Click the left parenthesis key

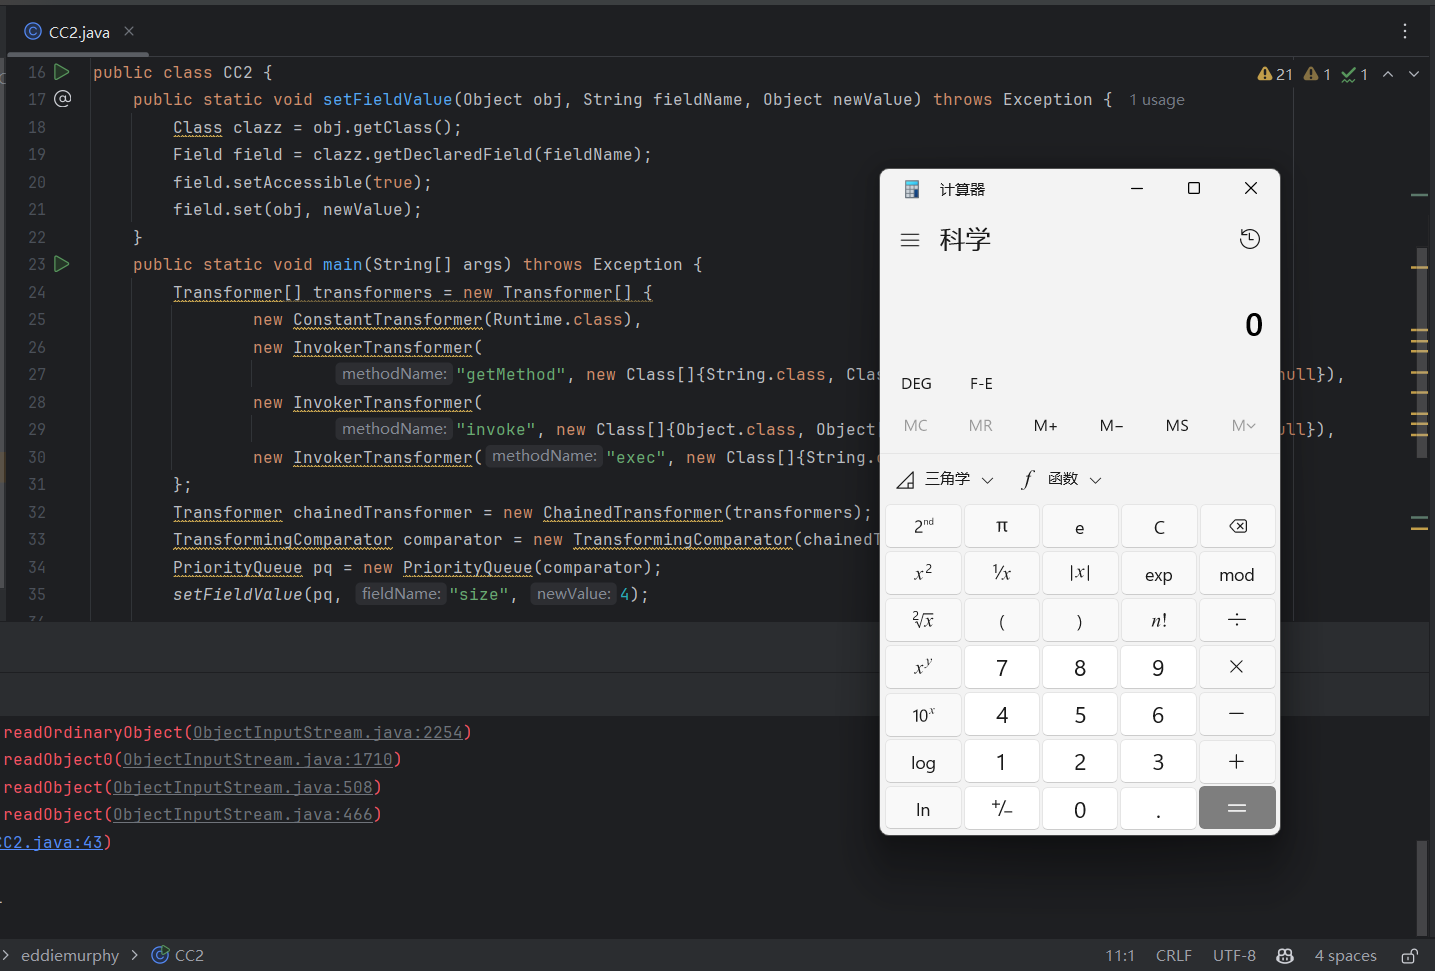pyautogui.click(x=1002, y=620)
